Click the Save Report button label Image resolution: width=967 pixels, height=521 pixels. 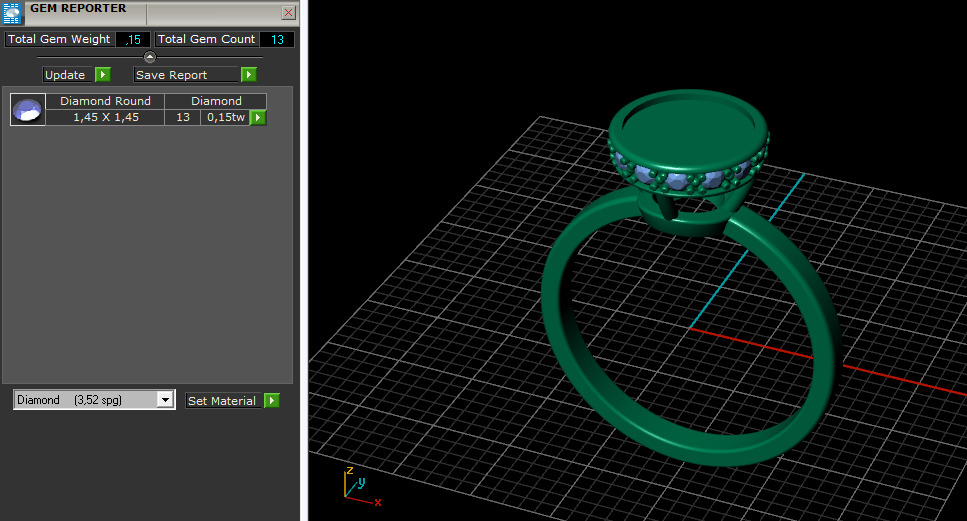186,75
